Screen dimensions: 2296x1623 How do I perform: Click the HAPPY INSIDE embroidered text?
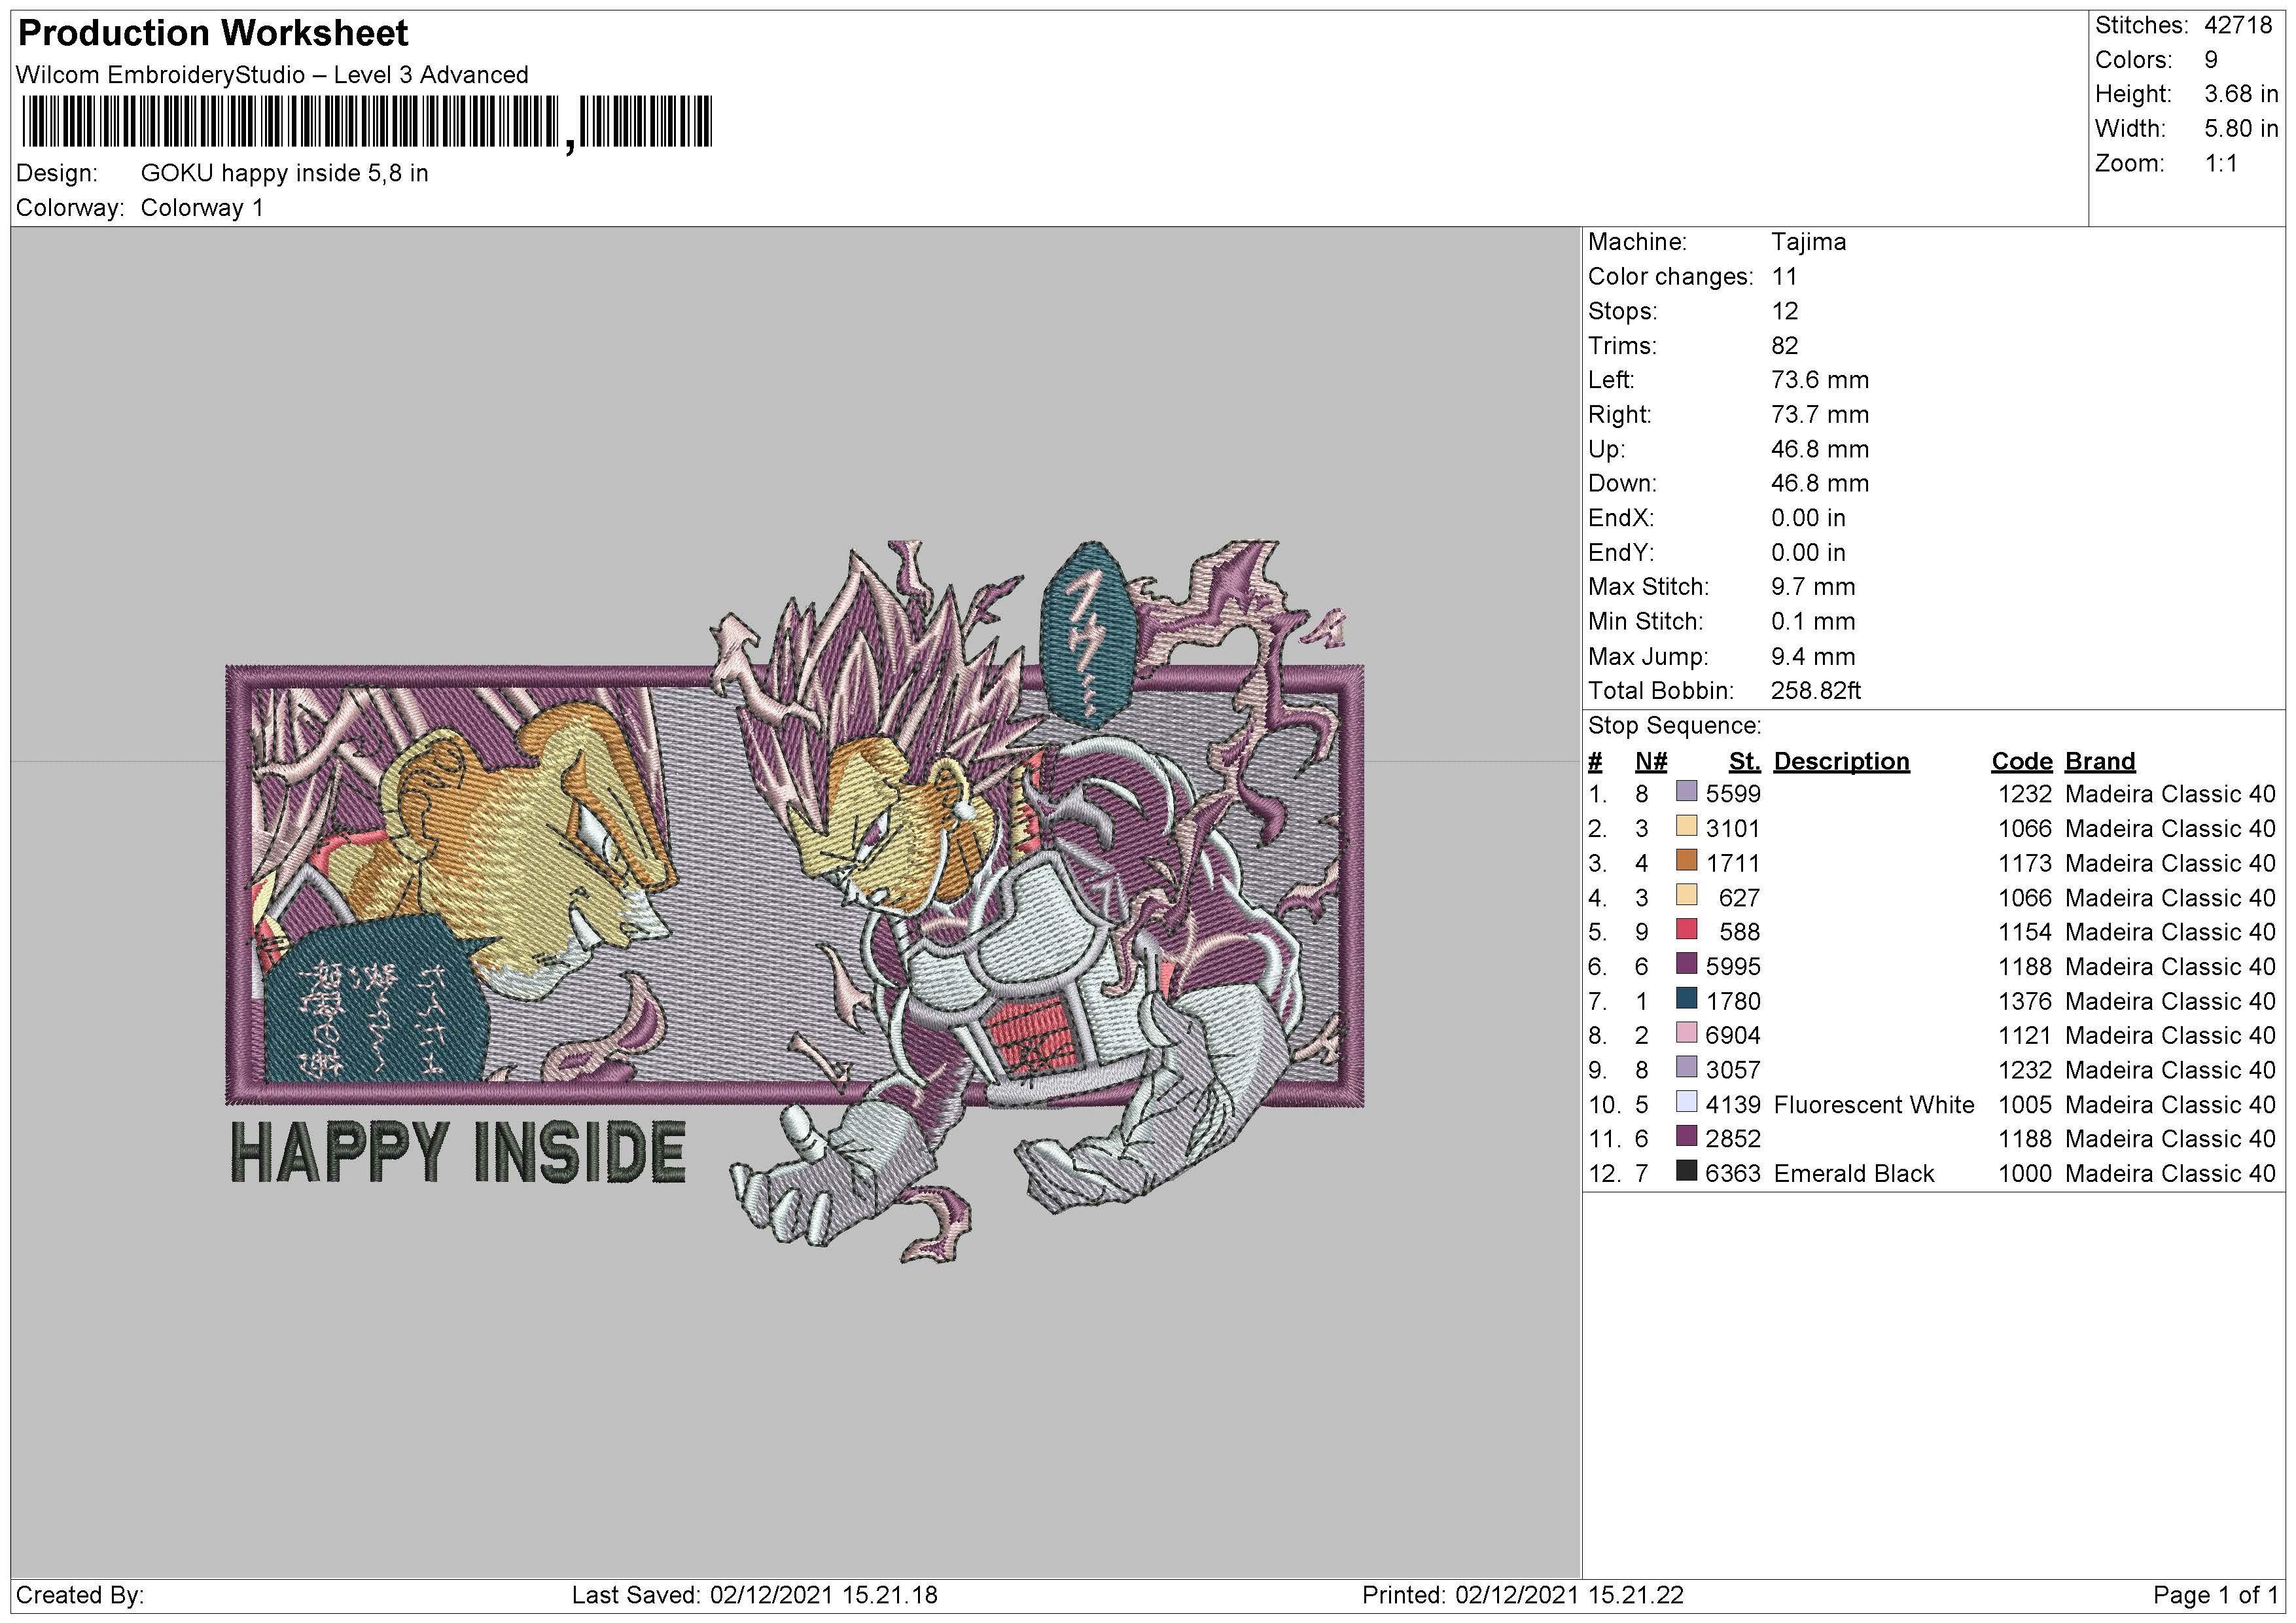[x=458, y=1151]
